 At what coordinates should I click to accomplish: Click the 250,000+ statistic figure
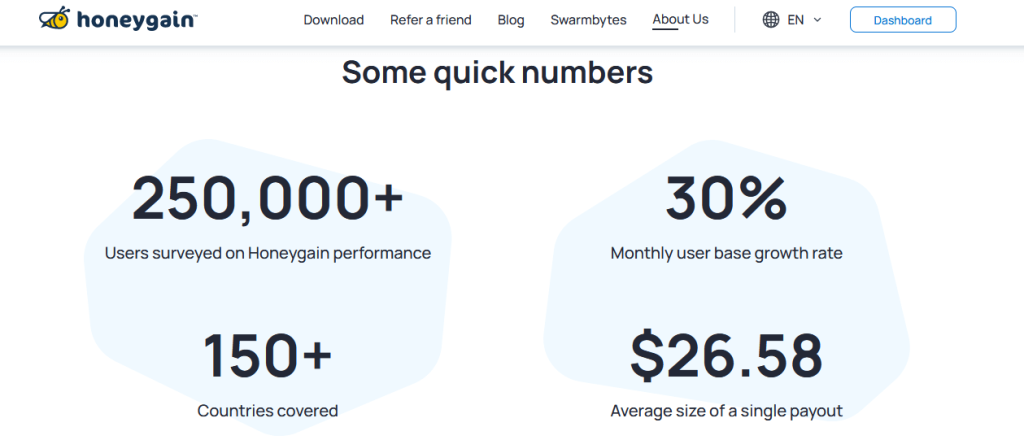268,198
